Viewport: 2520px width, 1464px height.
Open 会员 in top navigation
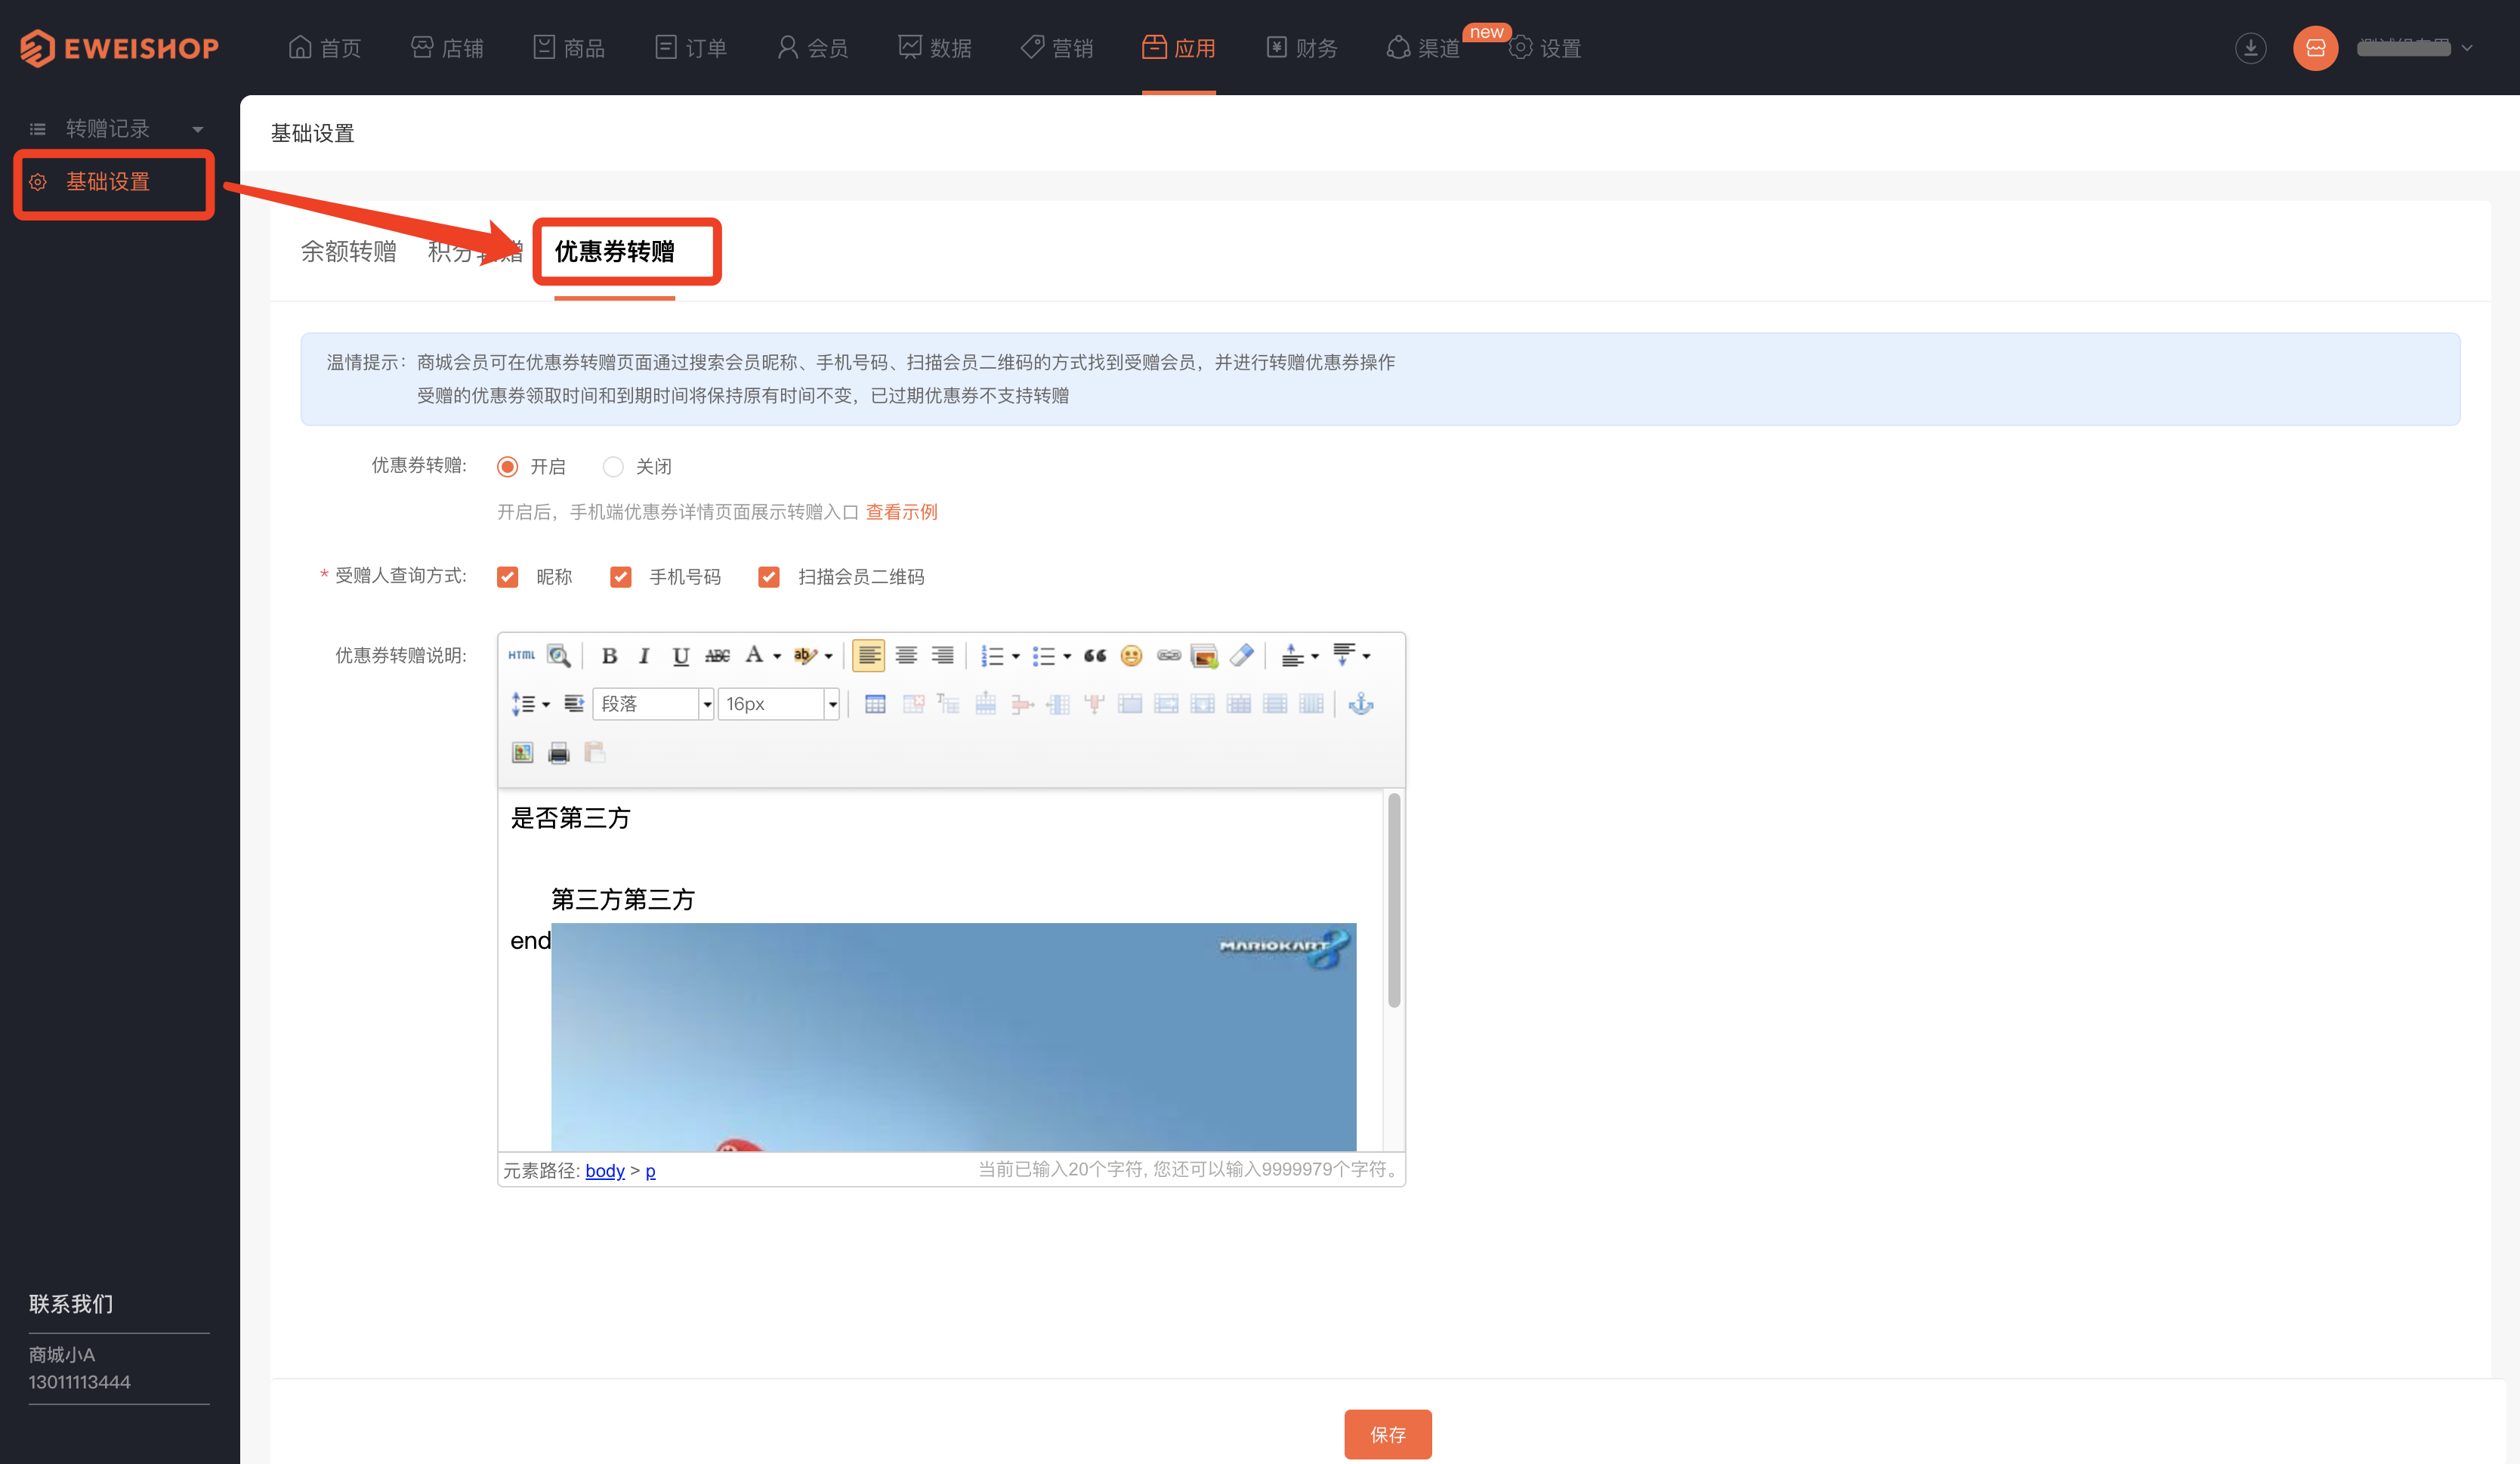tap(813, 48)
